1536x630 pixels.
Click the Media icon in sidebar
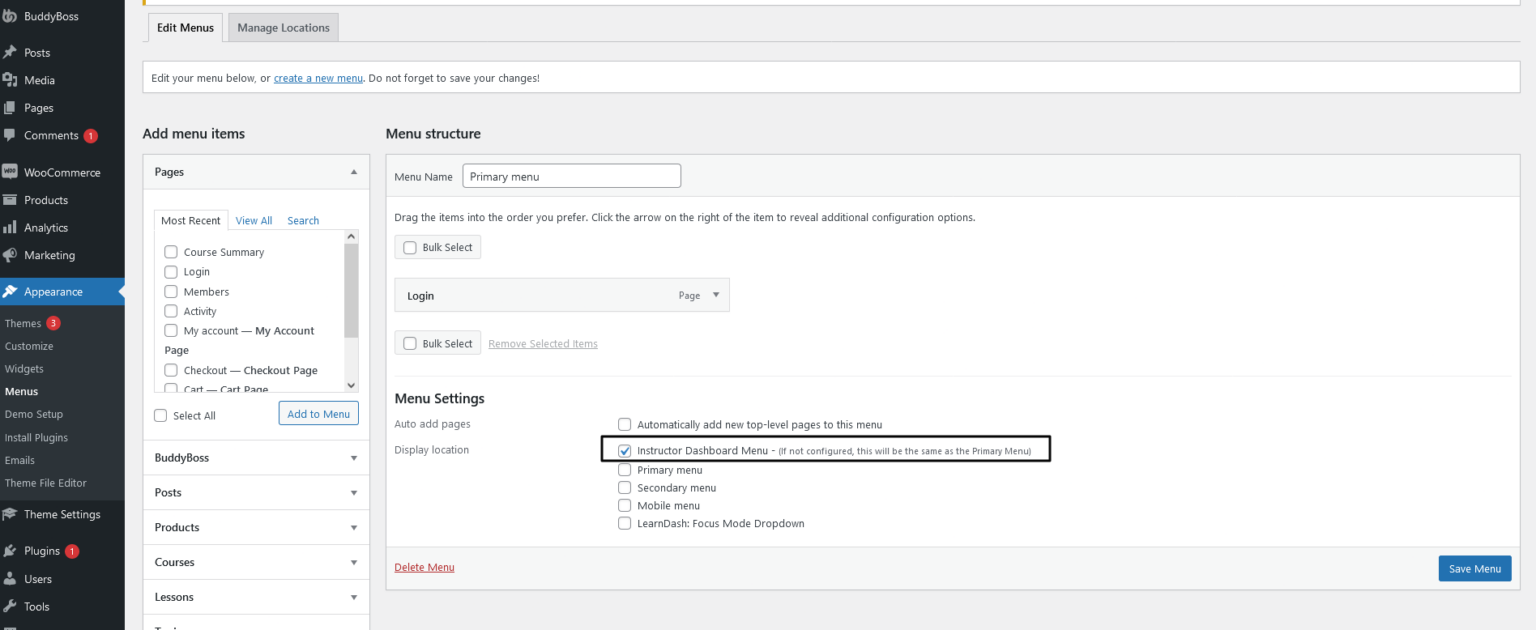tap(10, 80)
